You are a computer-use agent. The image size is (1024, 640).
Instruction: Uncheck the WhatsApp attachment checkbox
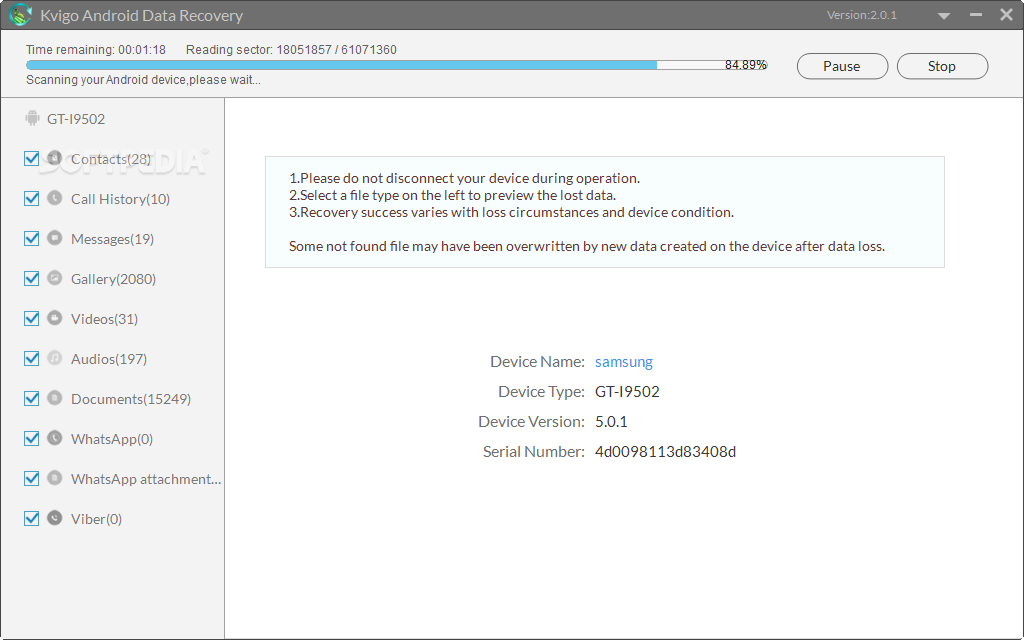click(x=31, y=478)
